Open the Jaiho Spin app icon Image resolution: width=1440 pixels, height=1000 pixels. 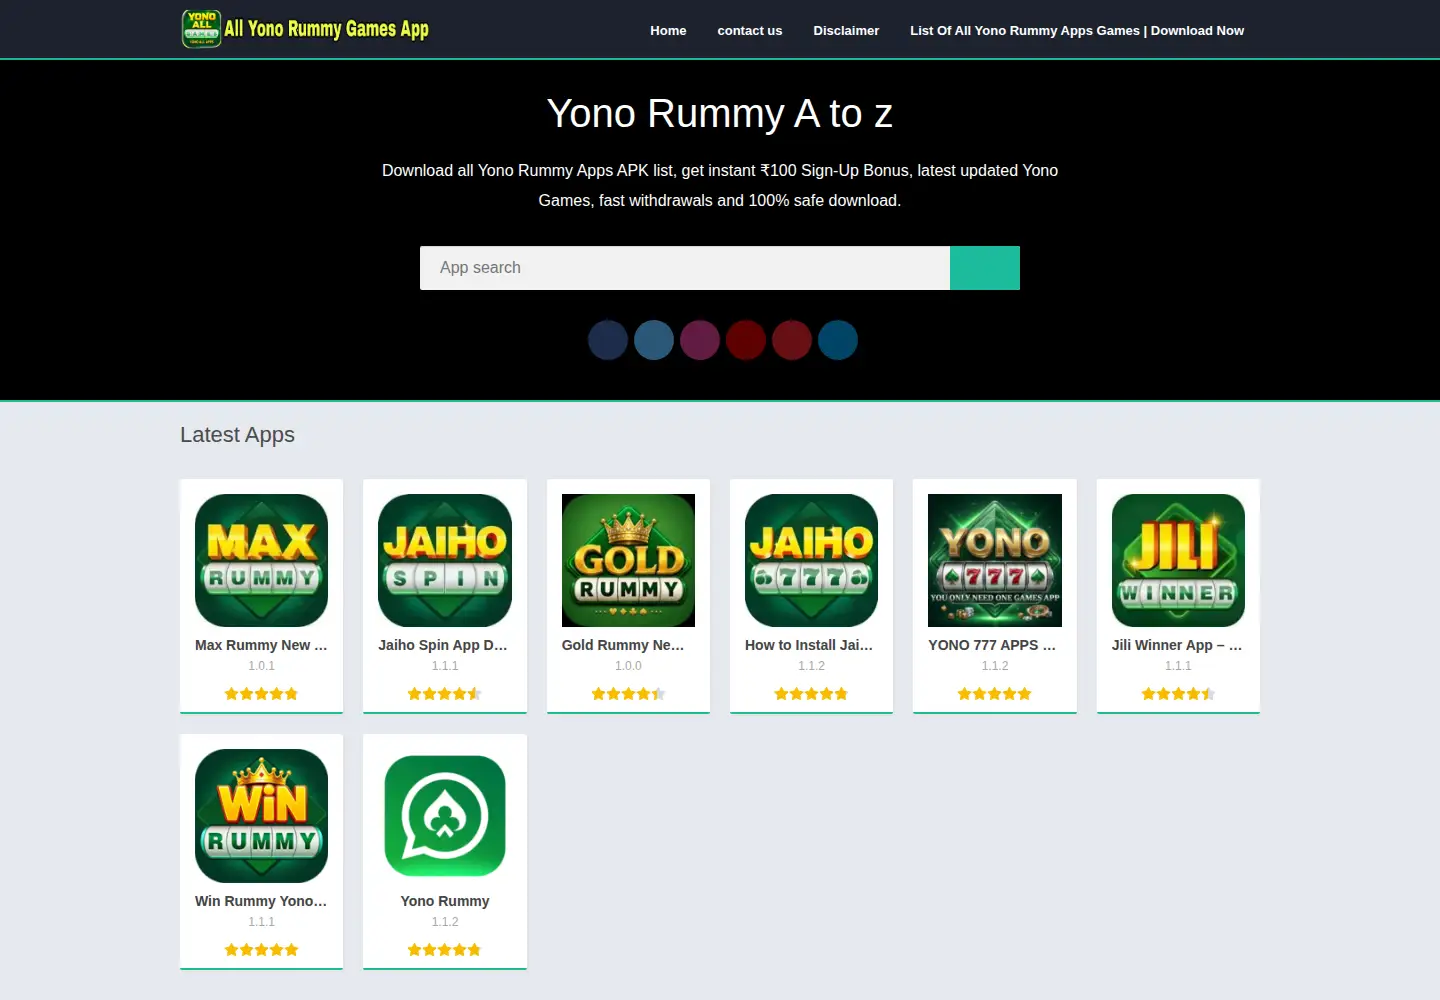tap(445, 560)
